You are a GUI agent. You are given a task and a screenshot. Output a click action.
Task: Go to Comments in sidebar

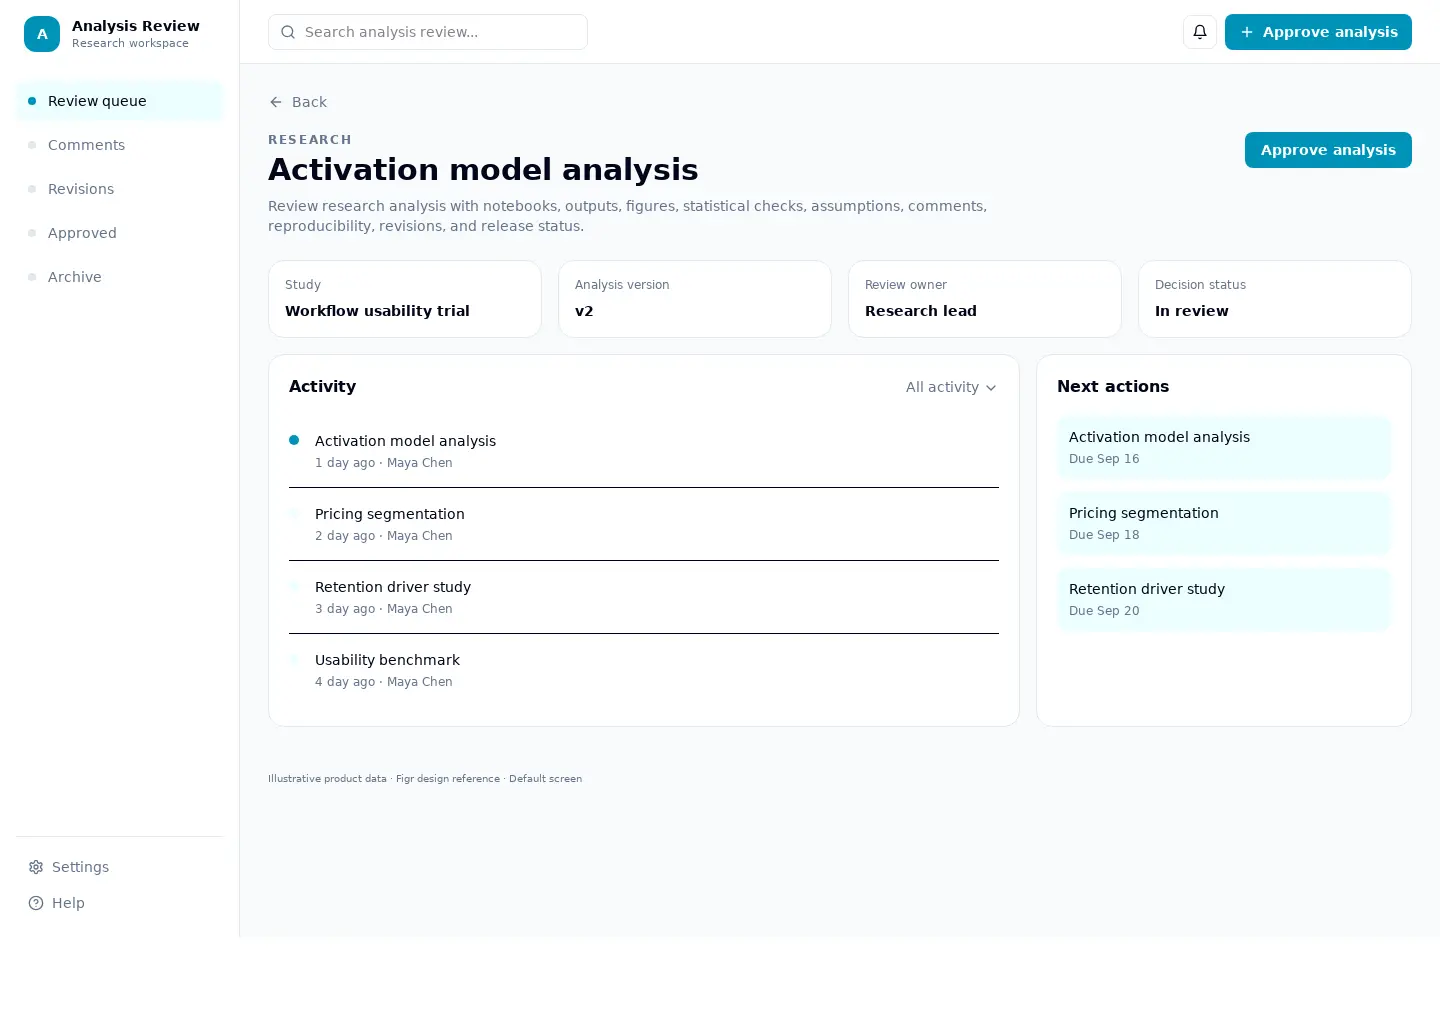[120, 145]
